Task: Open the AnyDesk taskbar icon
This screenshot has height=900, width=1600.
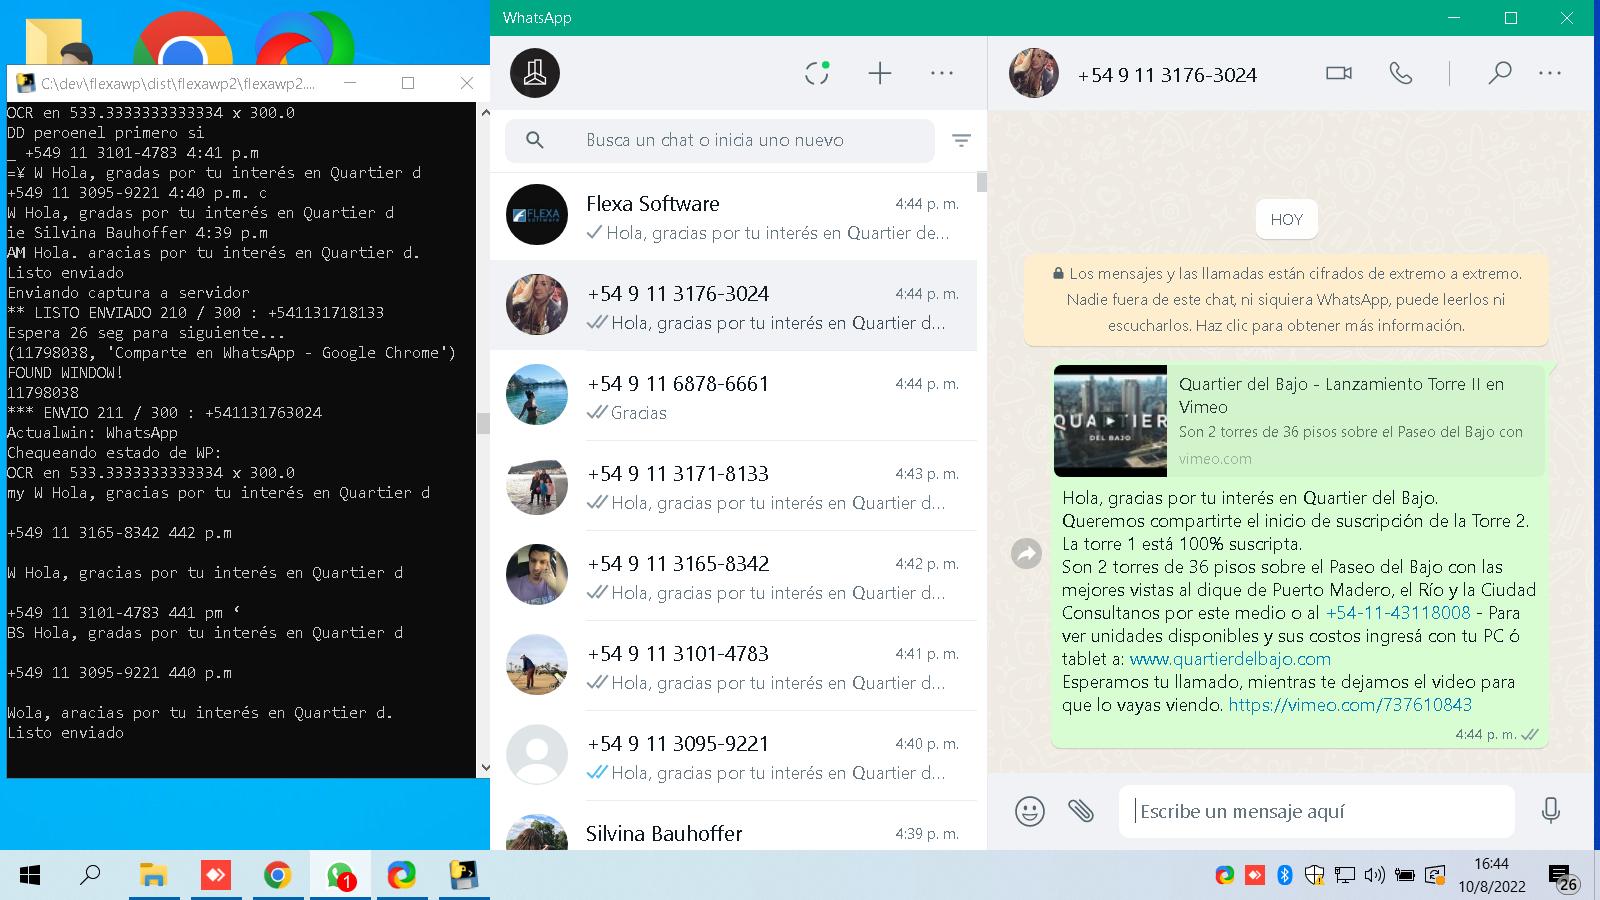Action: point(215,876)
